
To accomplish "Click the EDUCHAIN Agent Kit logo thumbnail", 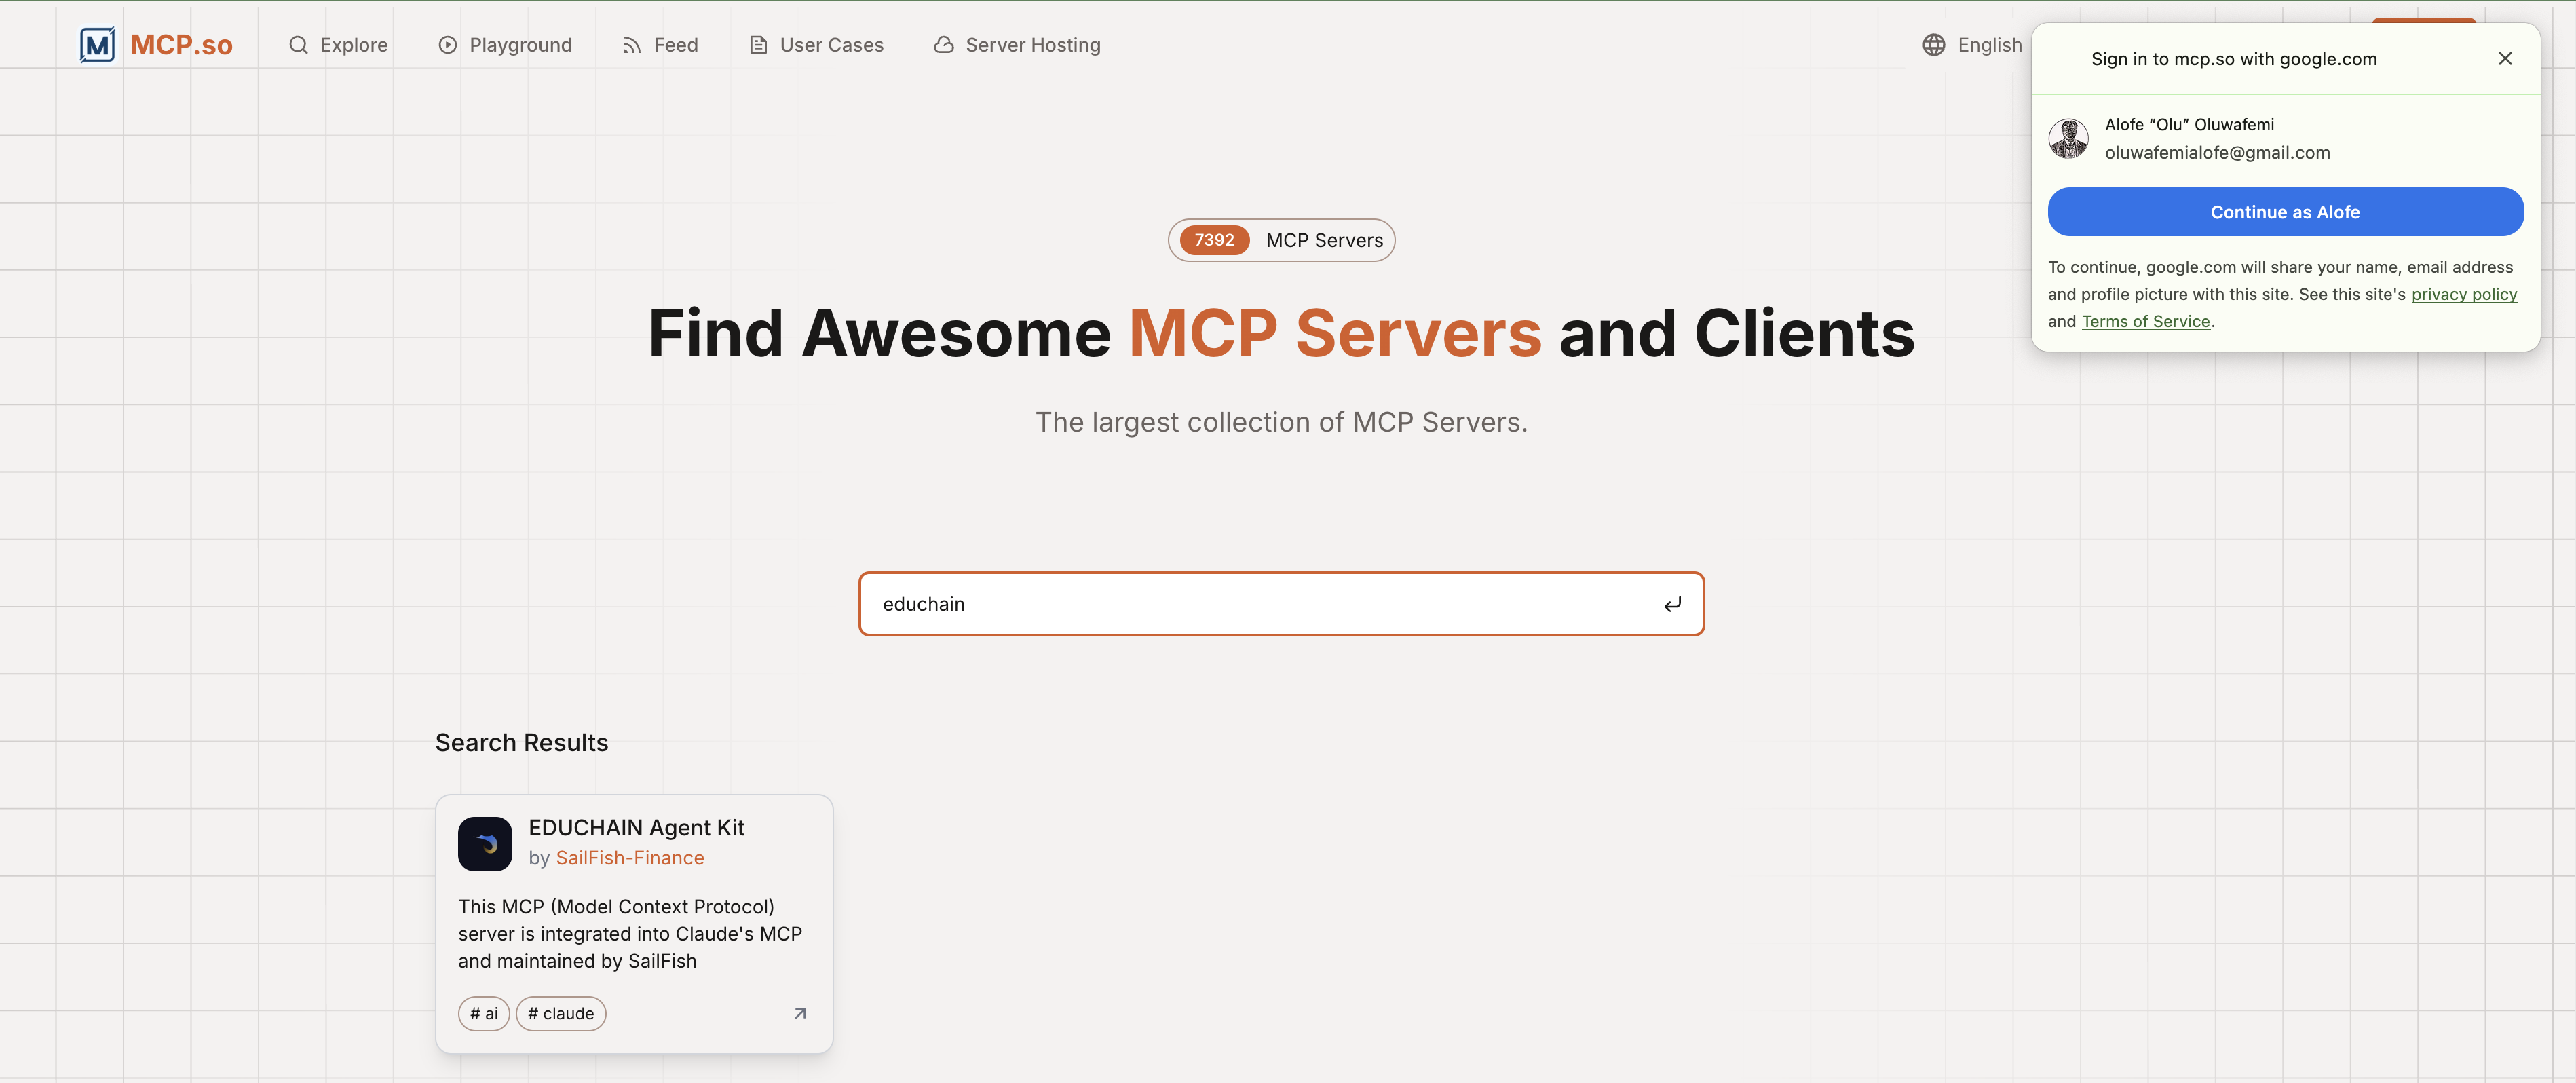I will point(485,843).
